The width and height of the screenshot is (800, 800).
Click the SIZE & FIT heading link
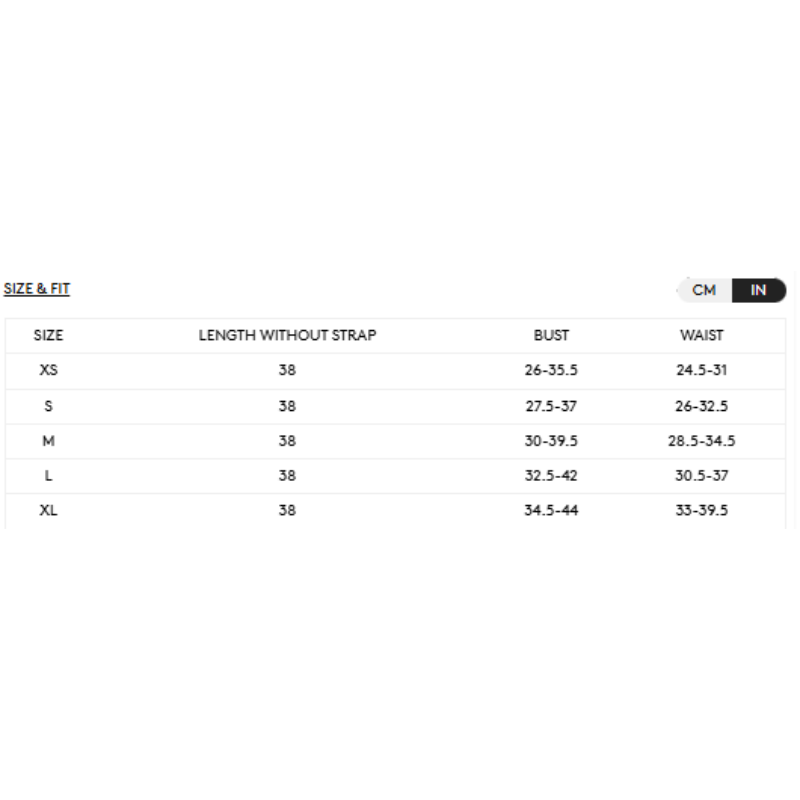37,289
